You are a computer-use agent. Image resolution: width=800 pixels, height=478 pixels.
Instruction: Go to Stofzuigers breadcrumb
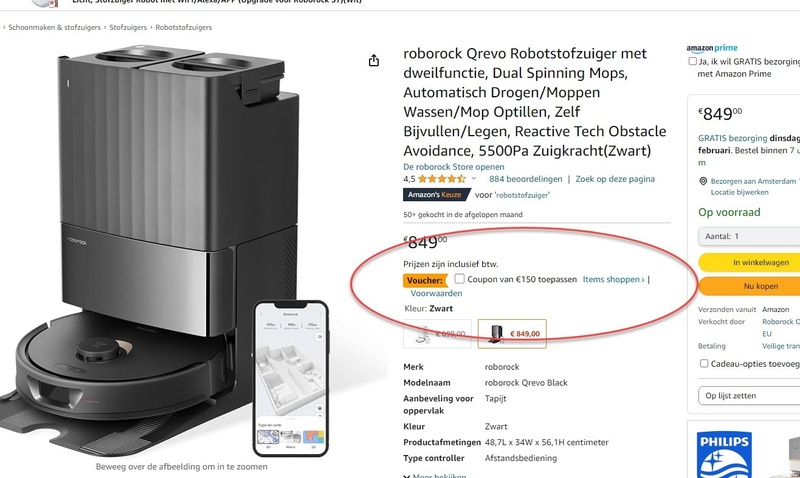tap(128, 28)
